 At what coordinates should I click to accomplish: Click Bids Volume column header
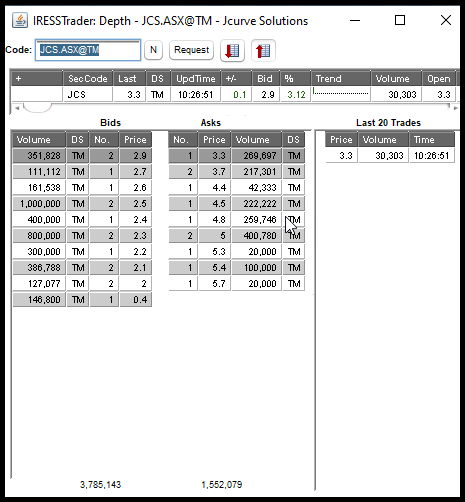(39, 139)
